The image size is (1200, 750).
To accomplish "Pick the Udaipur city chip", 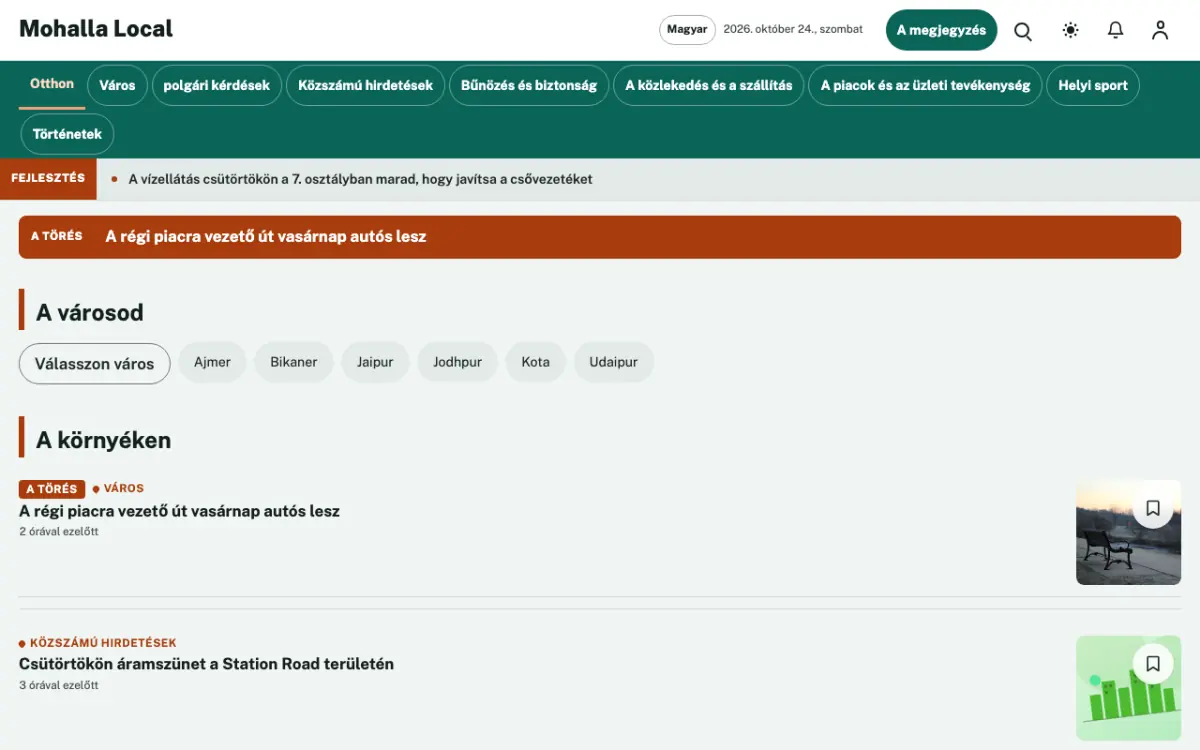I will [614, 362].
